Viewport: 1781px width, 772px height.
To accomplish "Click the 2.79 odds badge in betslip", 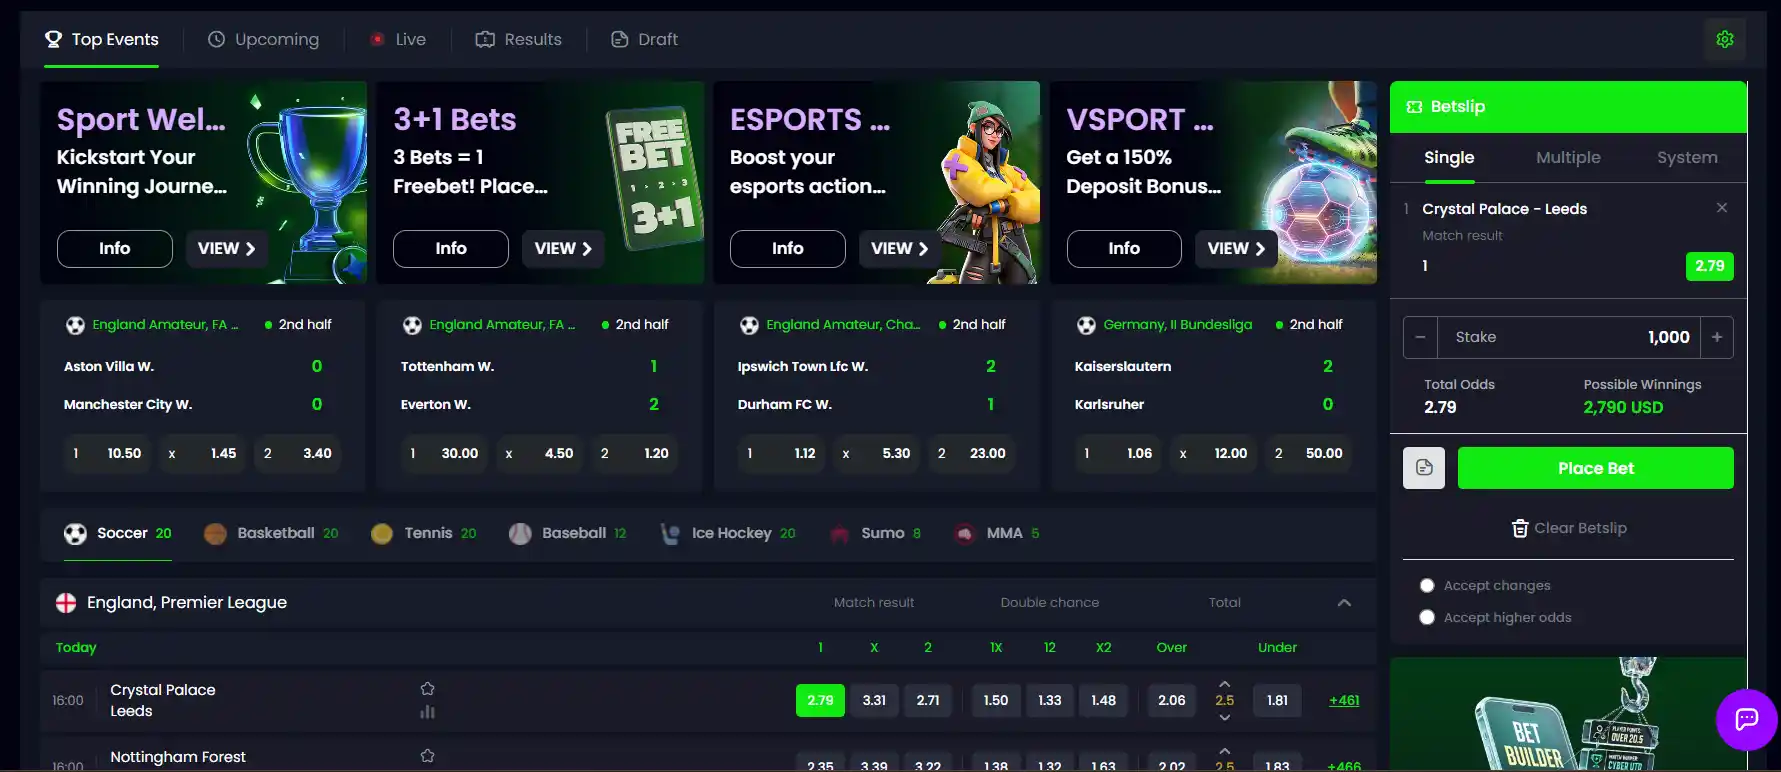I will [1709, 266].
